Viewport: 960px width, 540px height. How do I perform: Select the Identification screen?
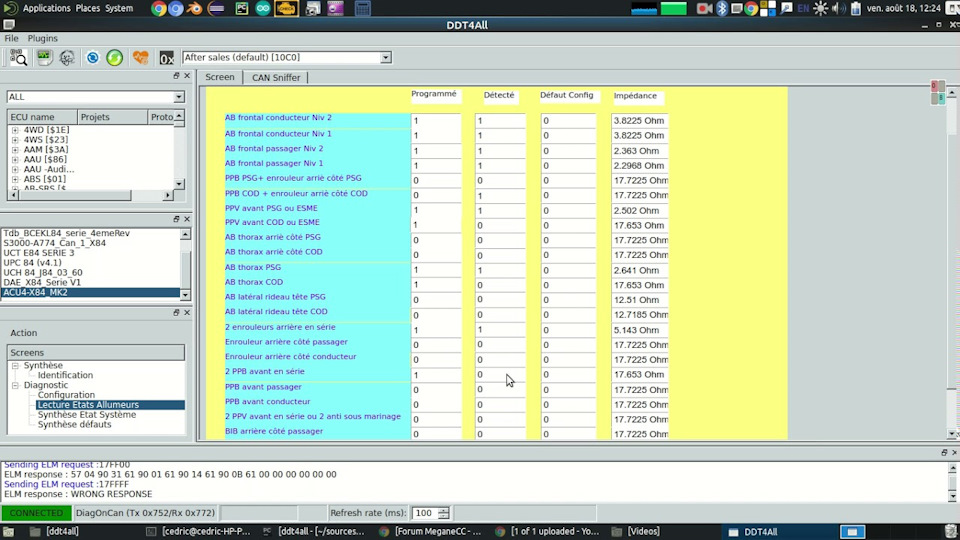pyautogui.click(x=66, y=375)
